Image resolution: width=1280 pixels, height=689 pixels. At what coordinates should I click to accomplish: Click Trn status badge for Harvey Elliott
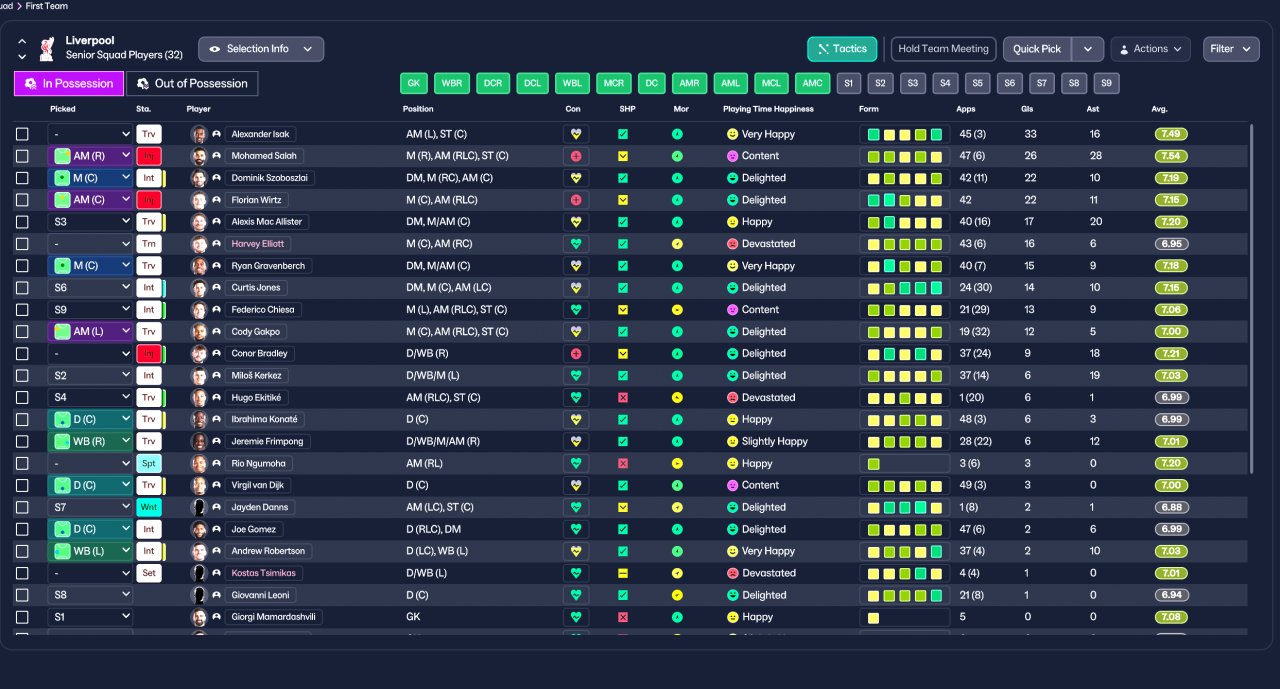coord(149,244)
